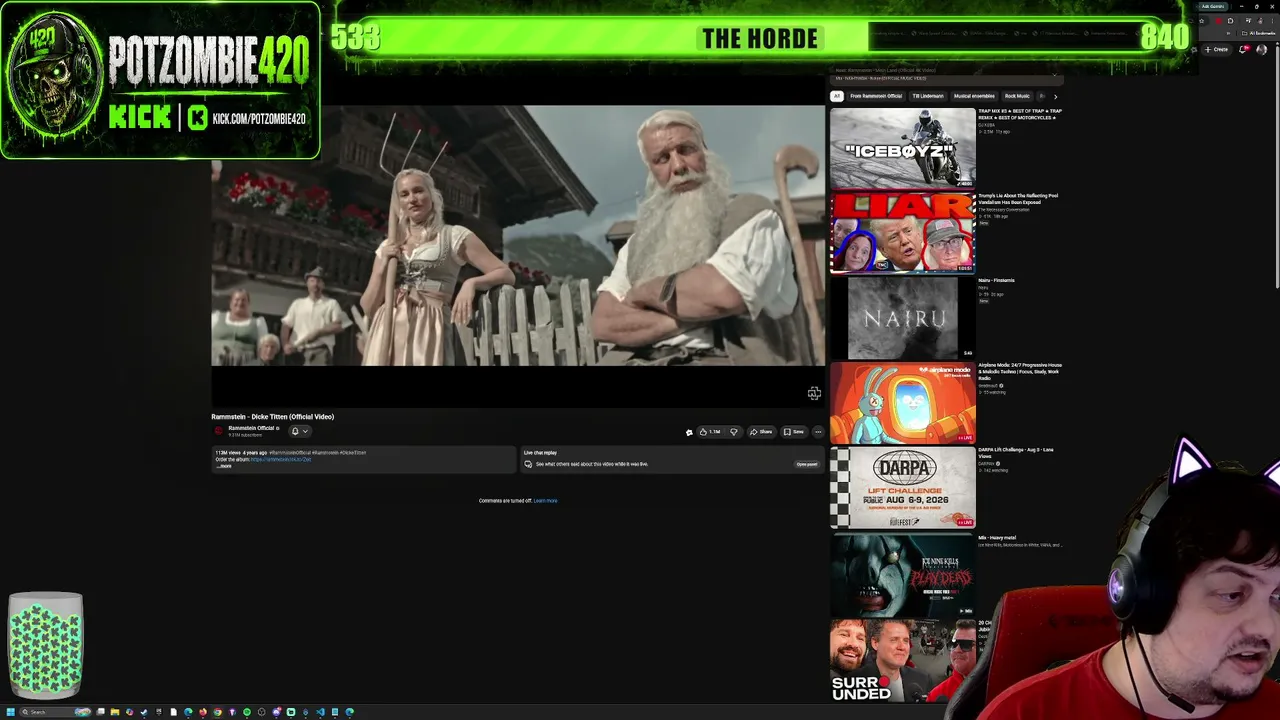Dislike the Rammstein video
Image resolution: width=1280 pixels, height=720 pixels.
[733, 432]
